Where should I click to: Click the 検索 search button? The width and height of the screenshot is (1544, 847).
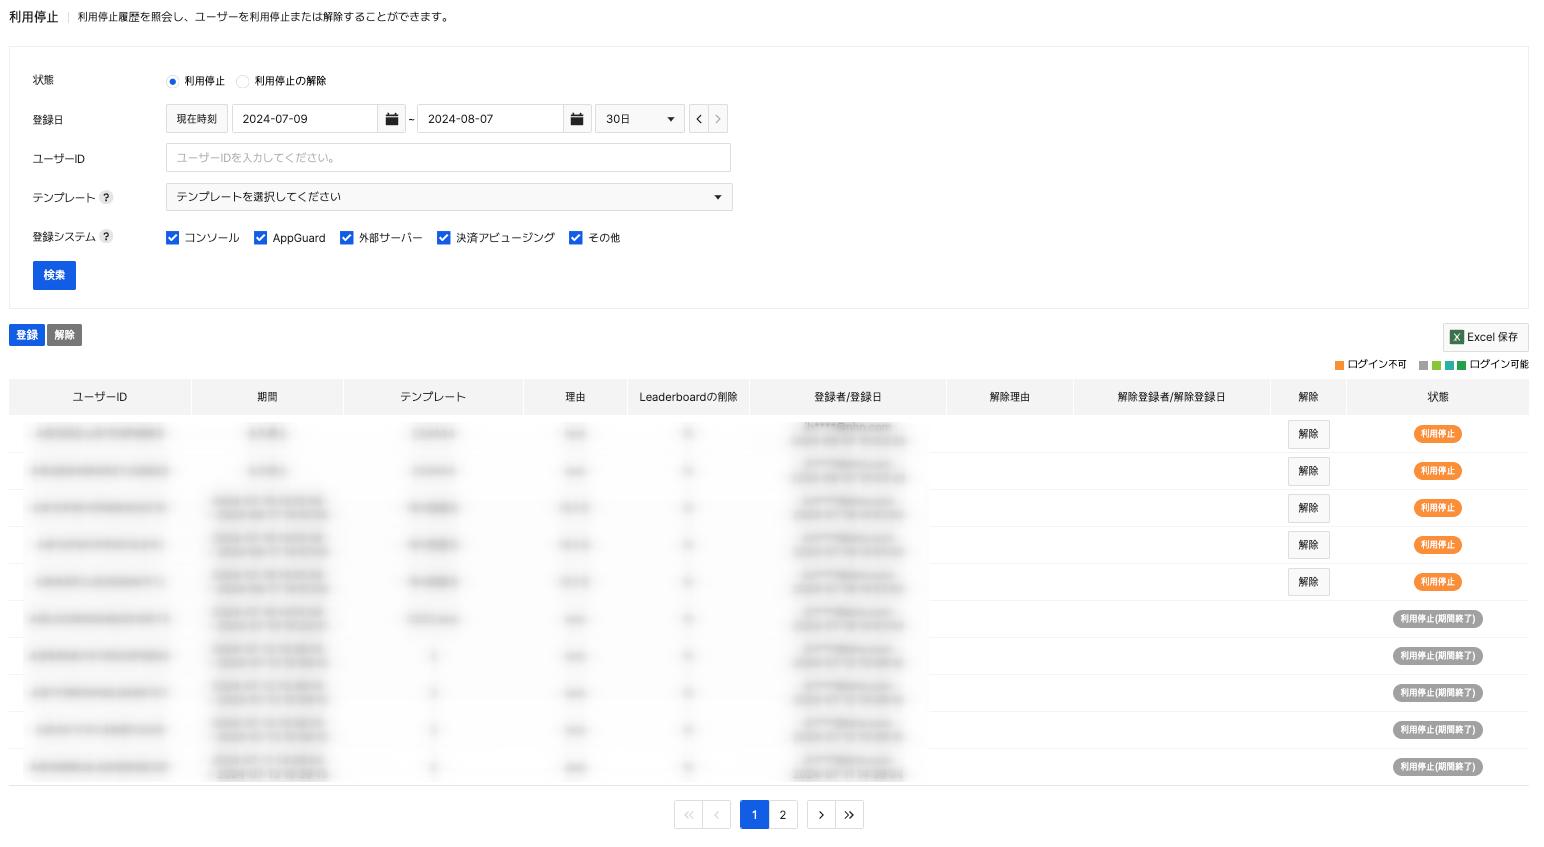tap(54, 275)
